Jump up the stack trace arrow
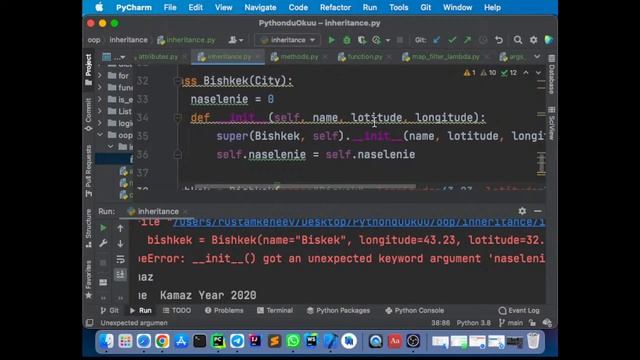 120,228
